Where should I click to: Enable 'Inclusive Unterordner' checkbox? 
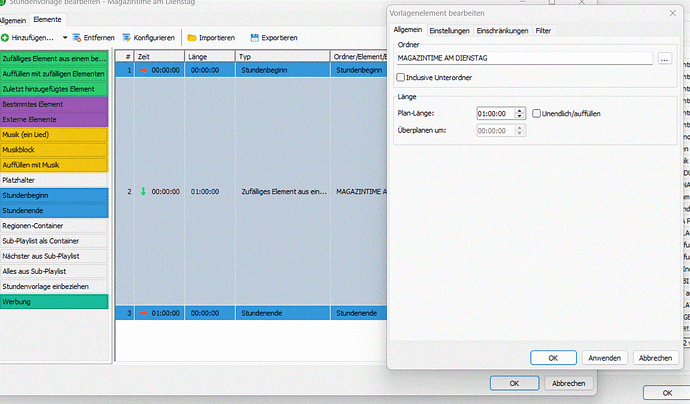coord(400,77)
